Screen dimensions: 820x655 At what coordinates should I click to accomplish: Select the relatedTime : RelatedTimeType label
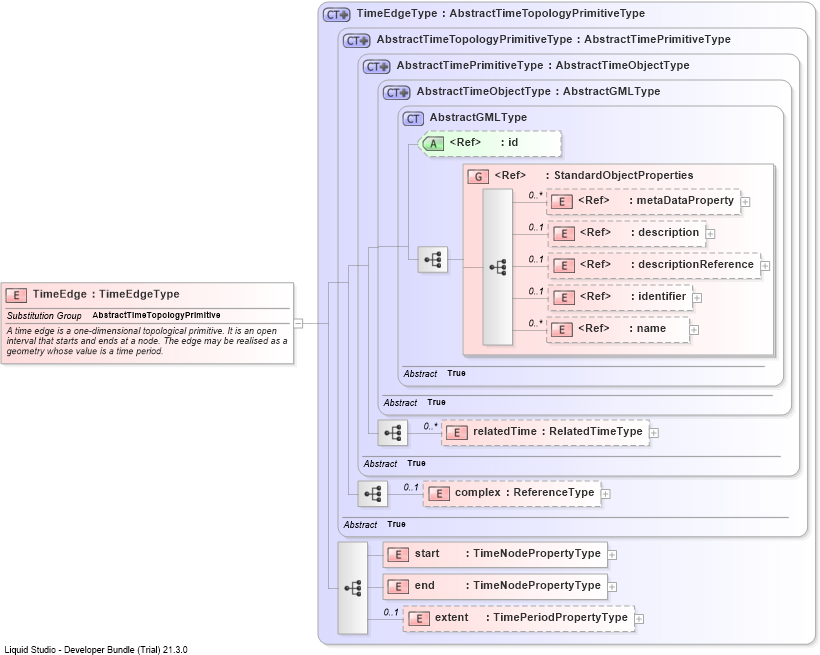tap(557, 431)
